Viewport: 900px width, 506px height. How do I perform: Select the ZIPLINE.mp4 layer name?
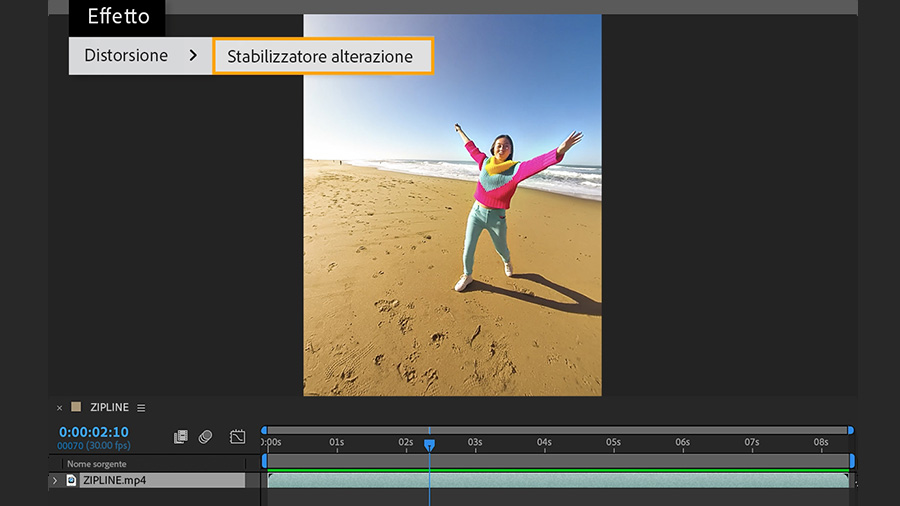[116, 481]
